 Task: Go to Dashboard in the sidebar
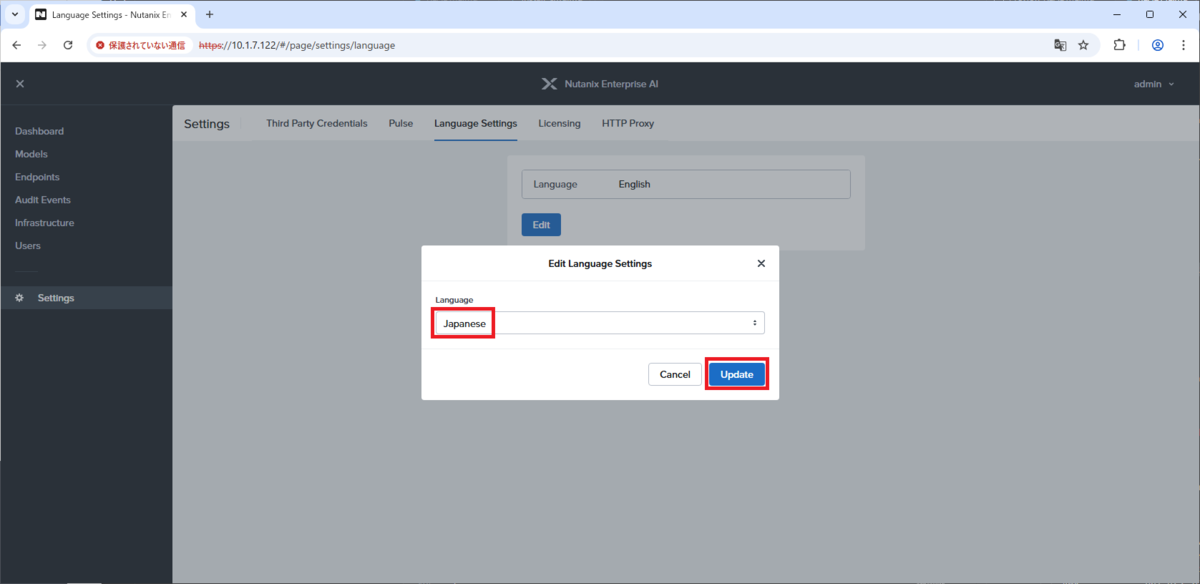[x=39, y=131]
